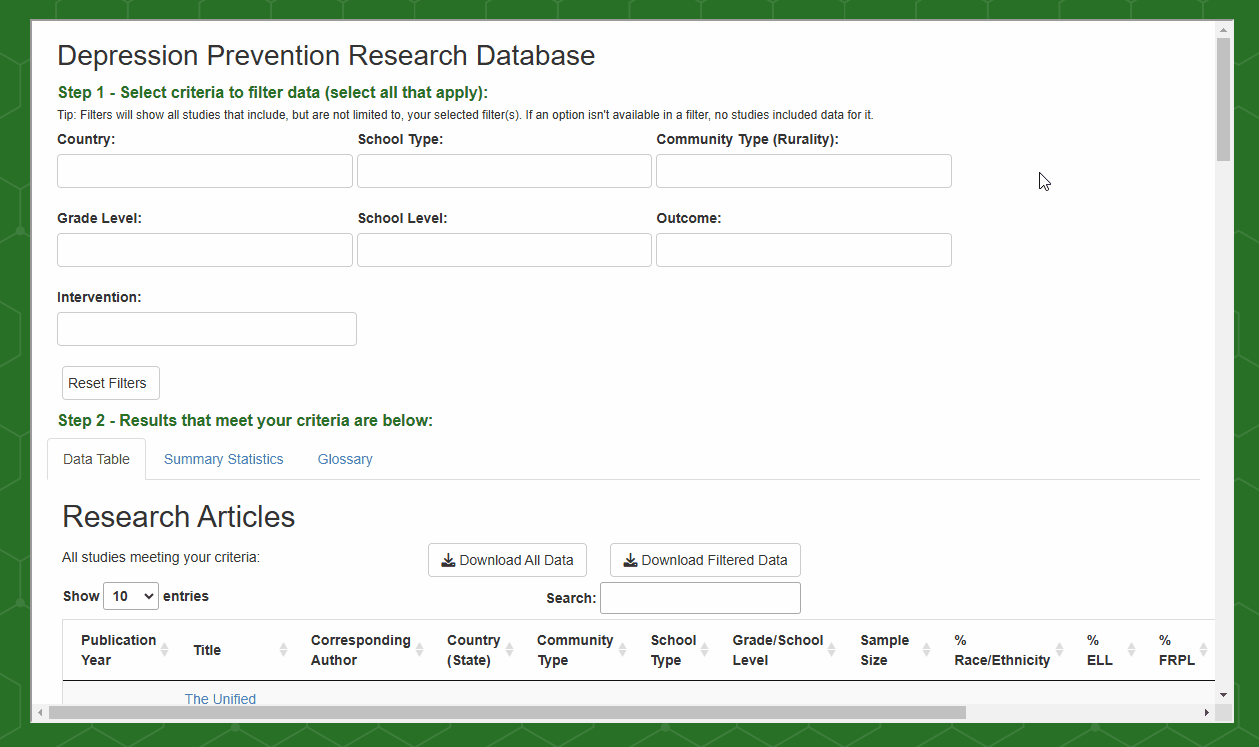Click the 'Research Articles' heading
This screenshot has height=747, width=1259.
pos(179,517)
